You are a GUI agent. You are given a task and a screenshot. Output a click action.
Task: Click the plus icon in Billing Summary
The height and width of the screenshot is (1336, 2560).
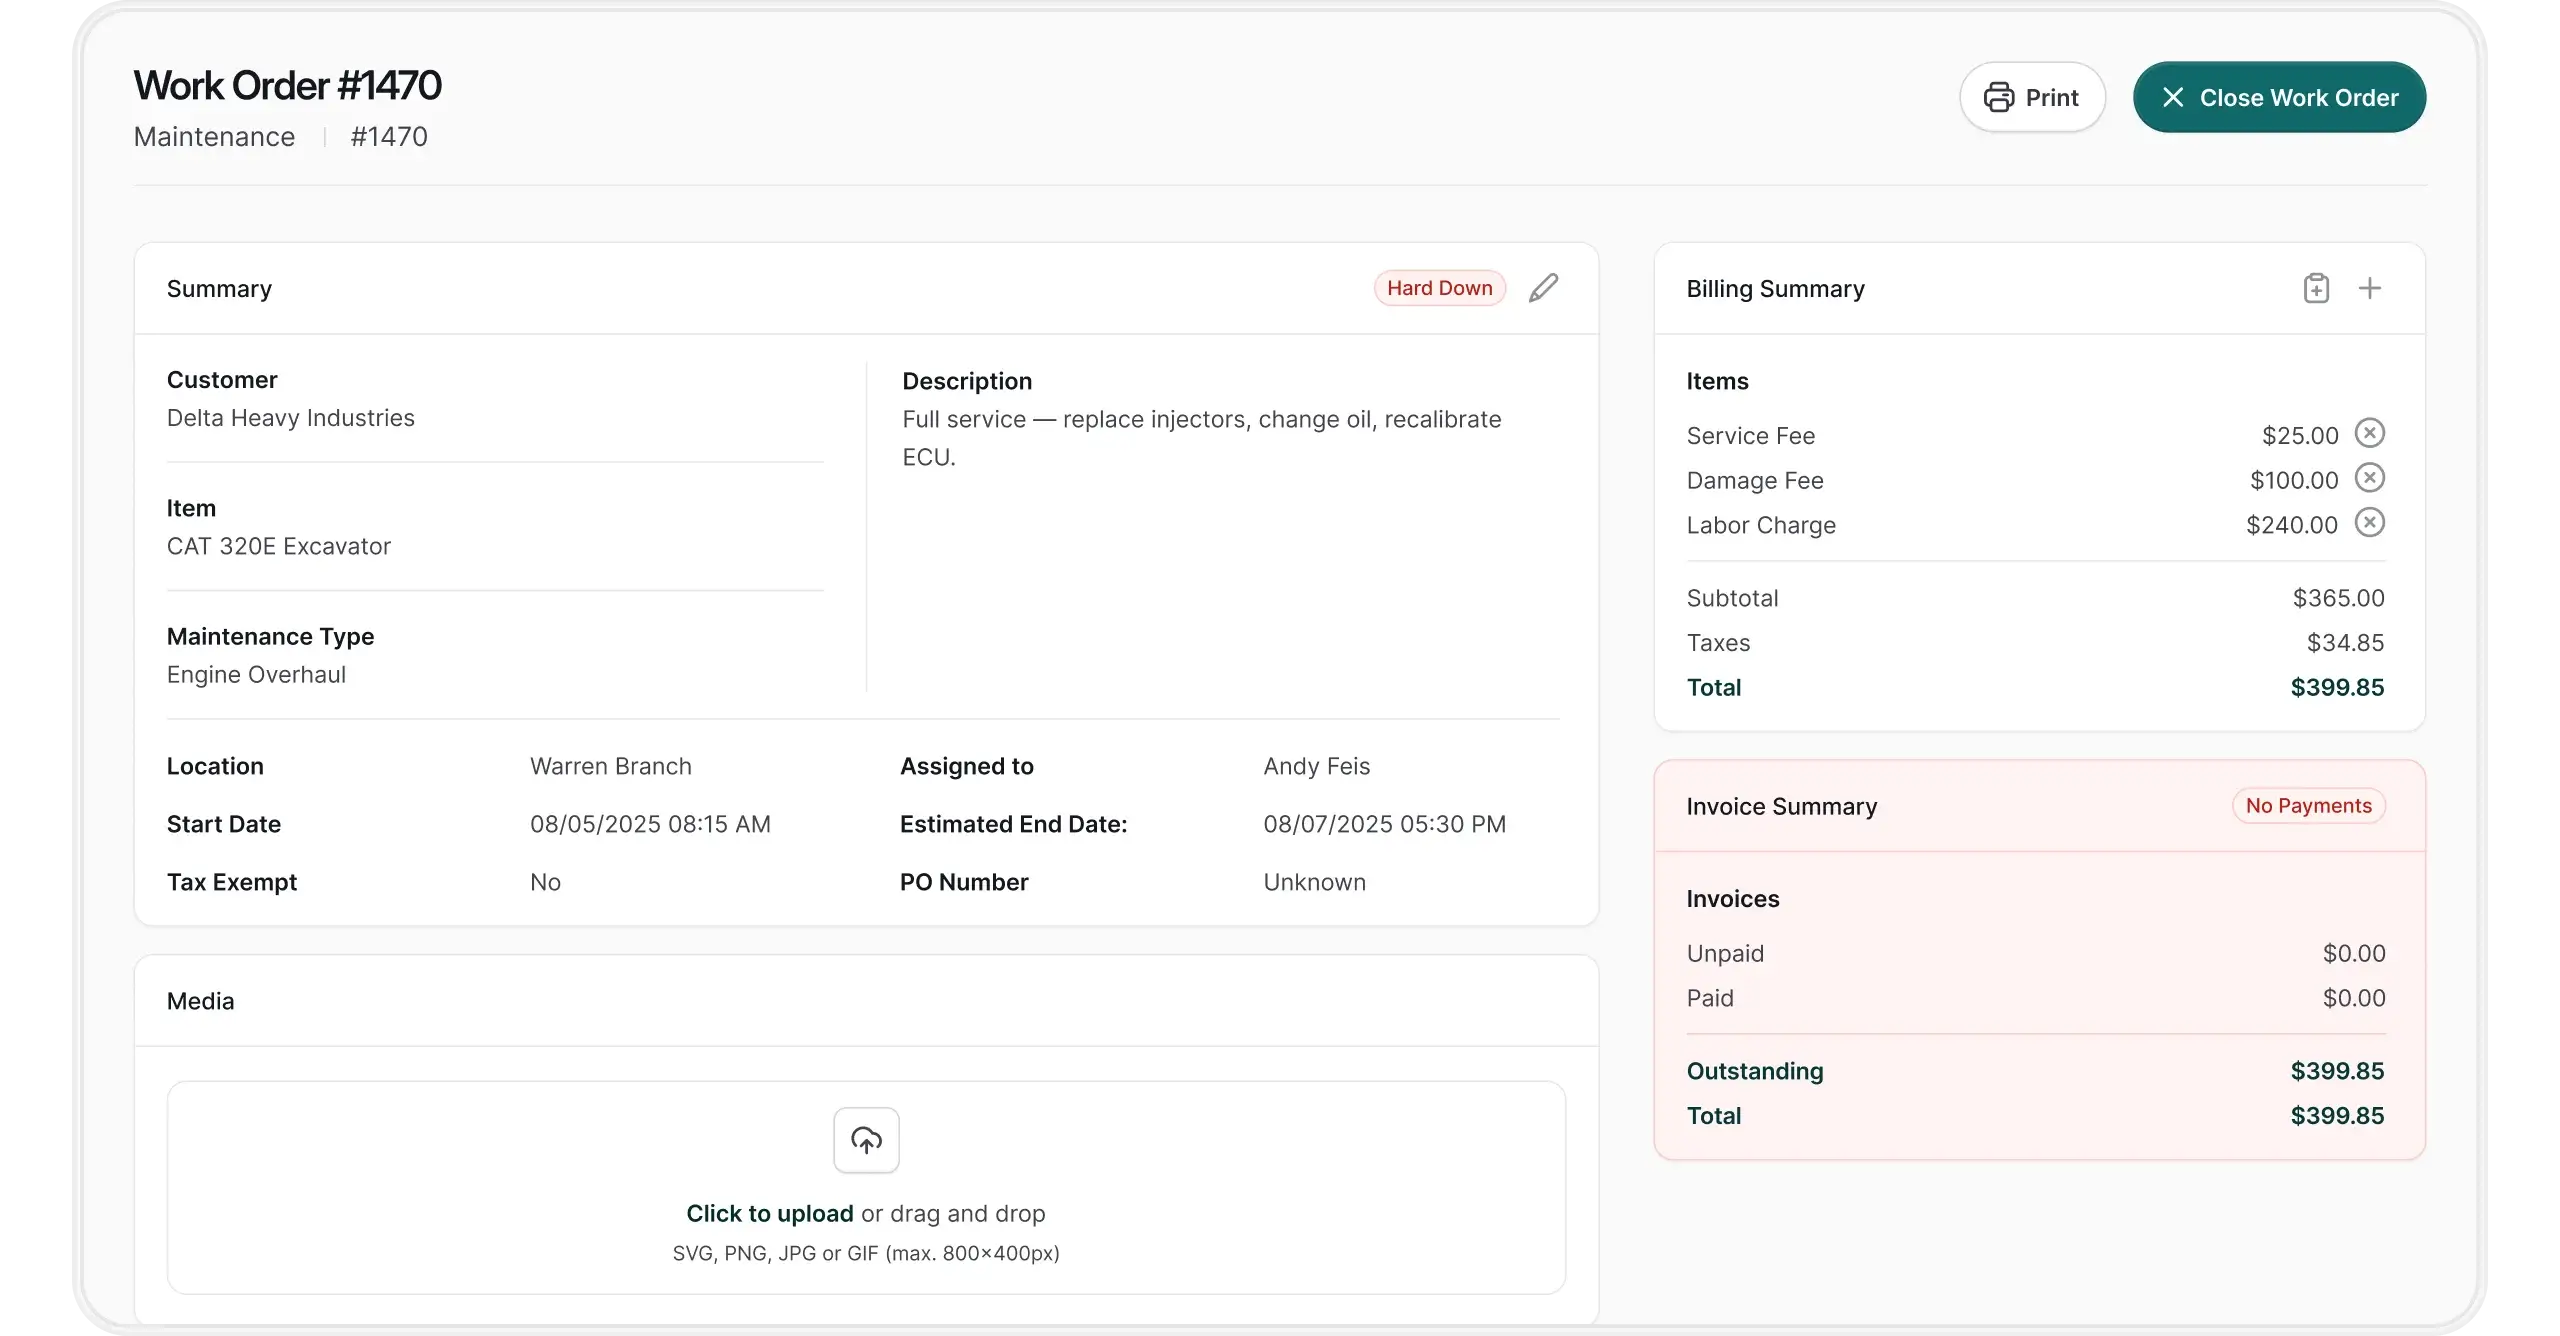pos(2369,289)
